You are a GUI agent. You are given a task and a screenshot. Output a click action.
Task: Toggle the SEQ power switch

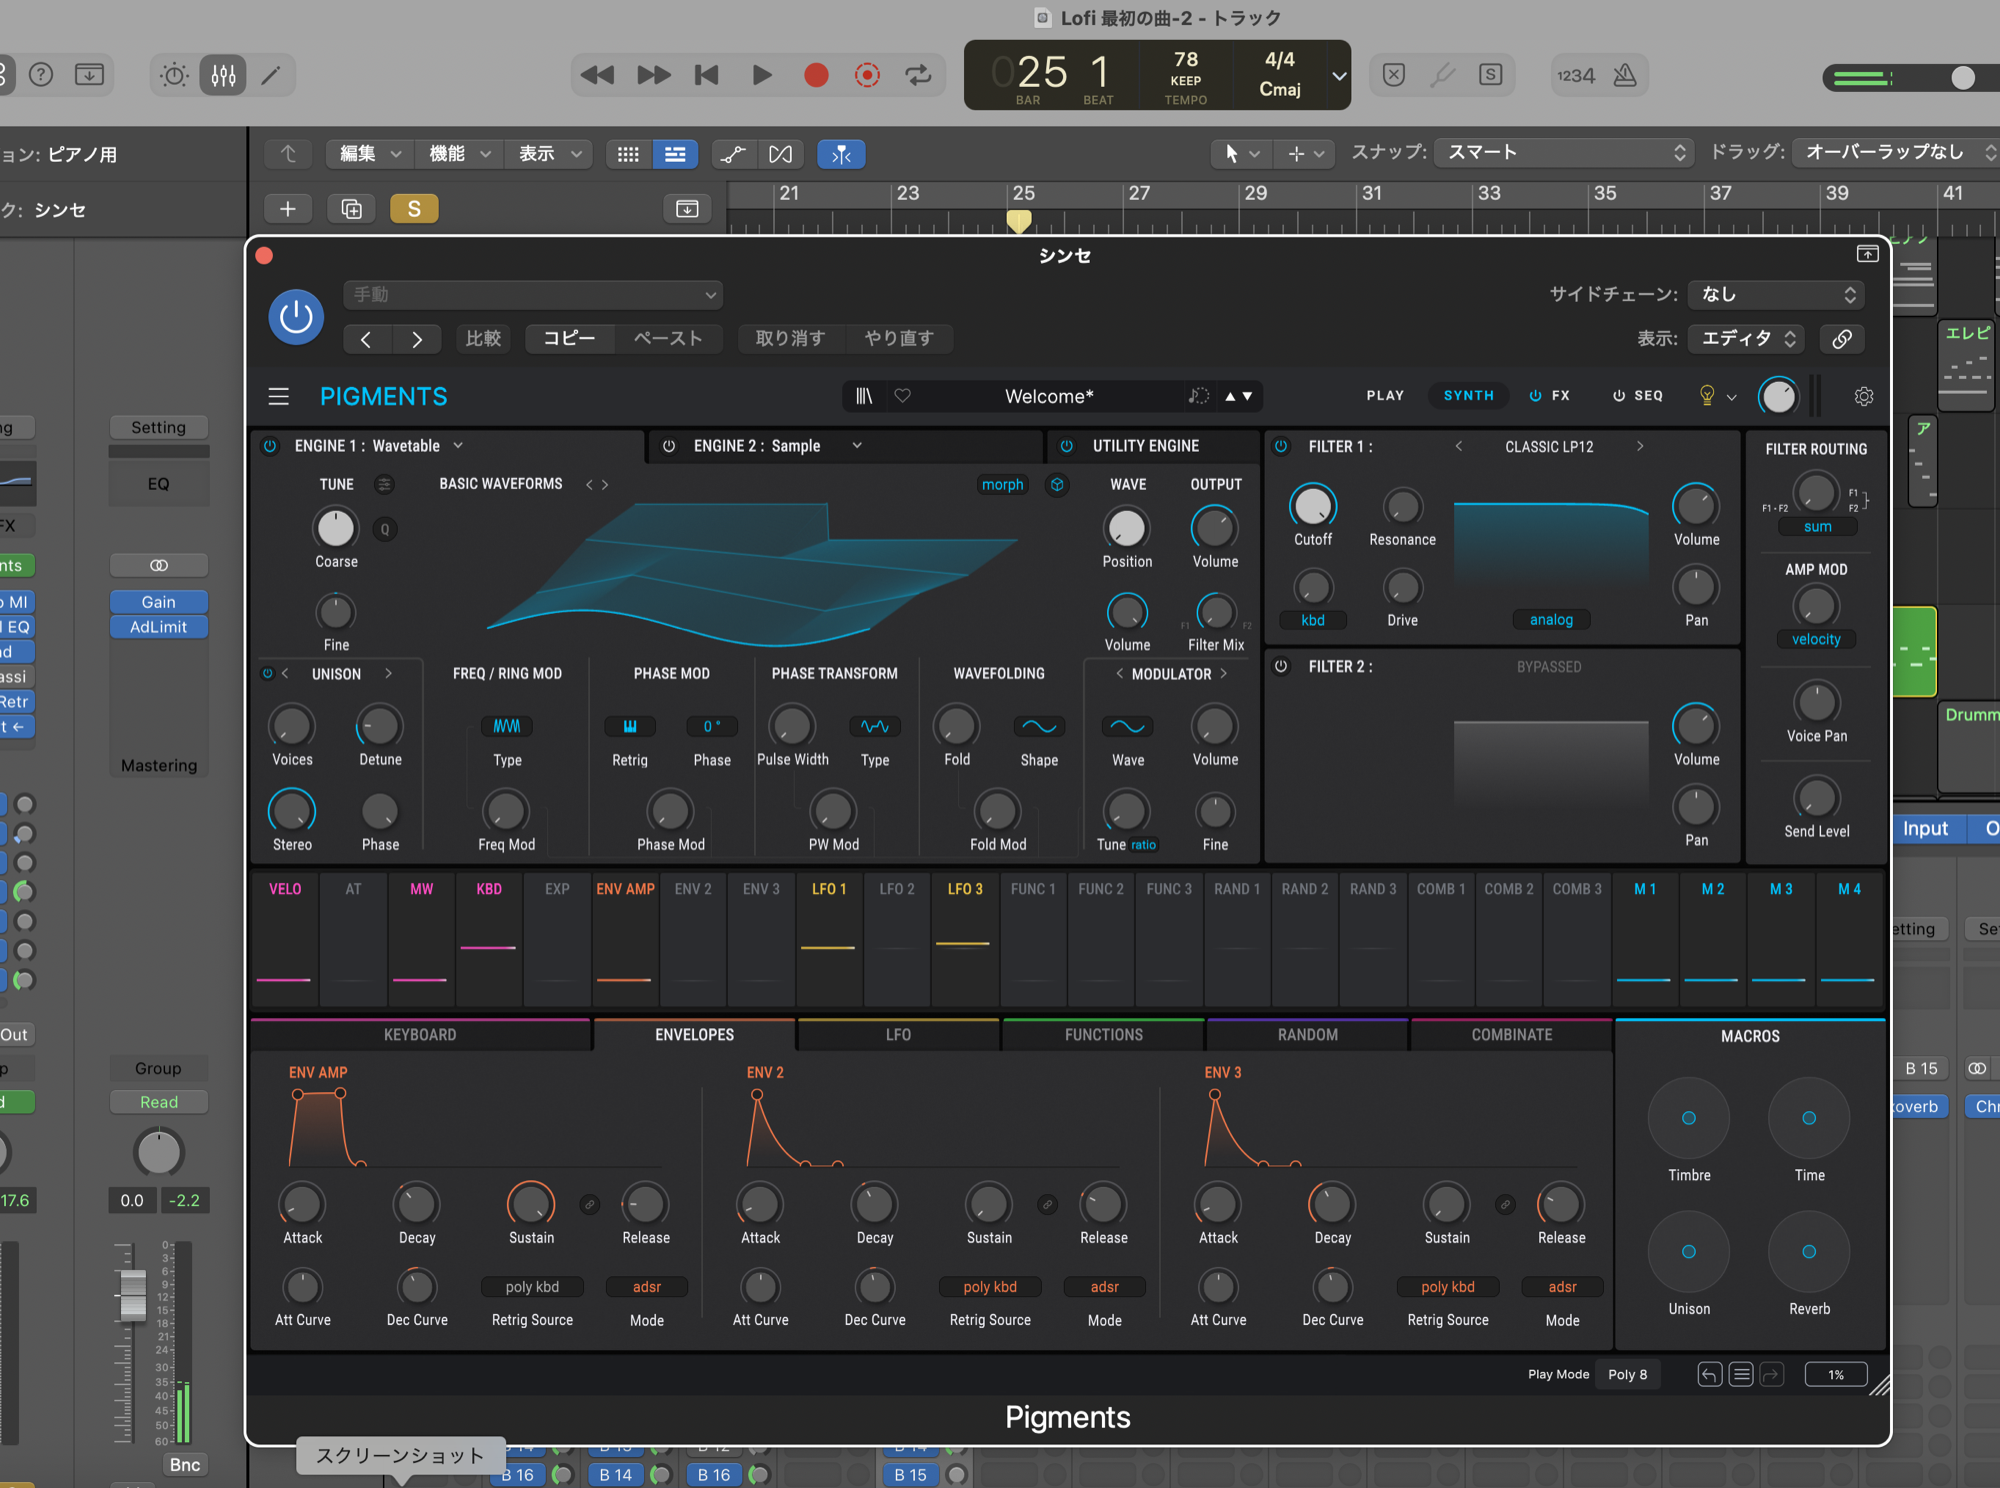pos(1618,396)
